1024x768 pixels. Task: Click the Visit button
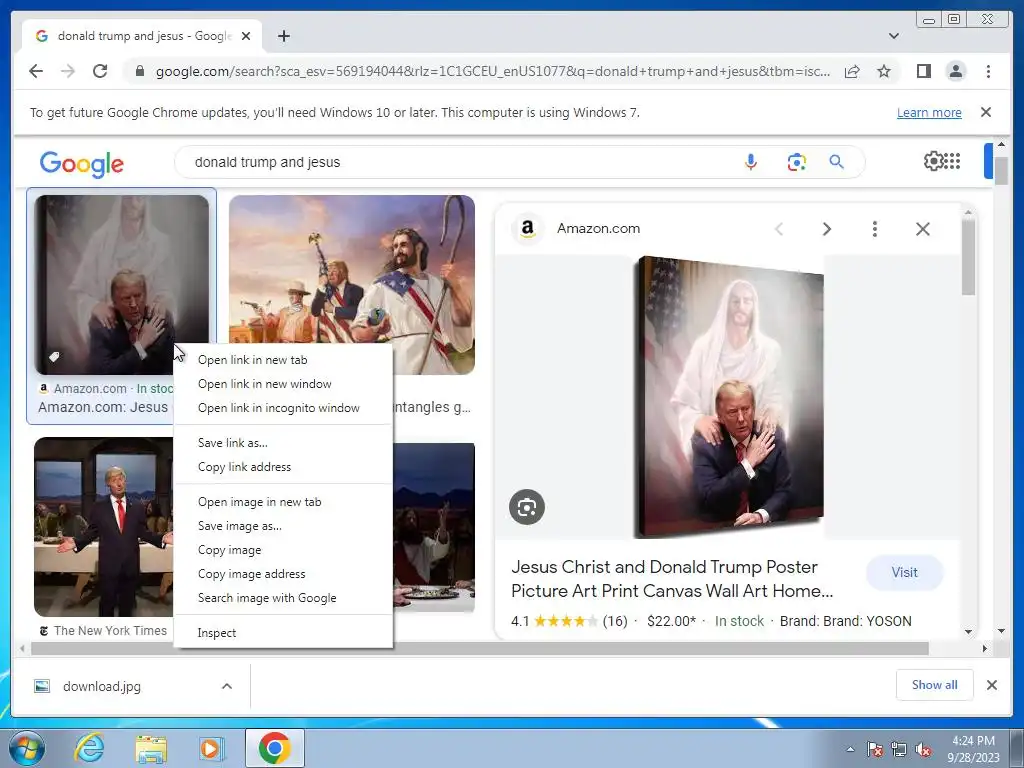[x=904, y=573]
